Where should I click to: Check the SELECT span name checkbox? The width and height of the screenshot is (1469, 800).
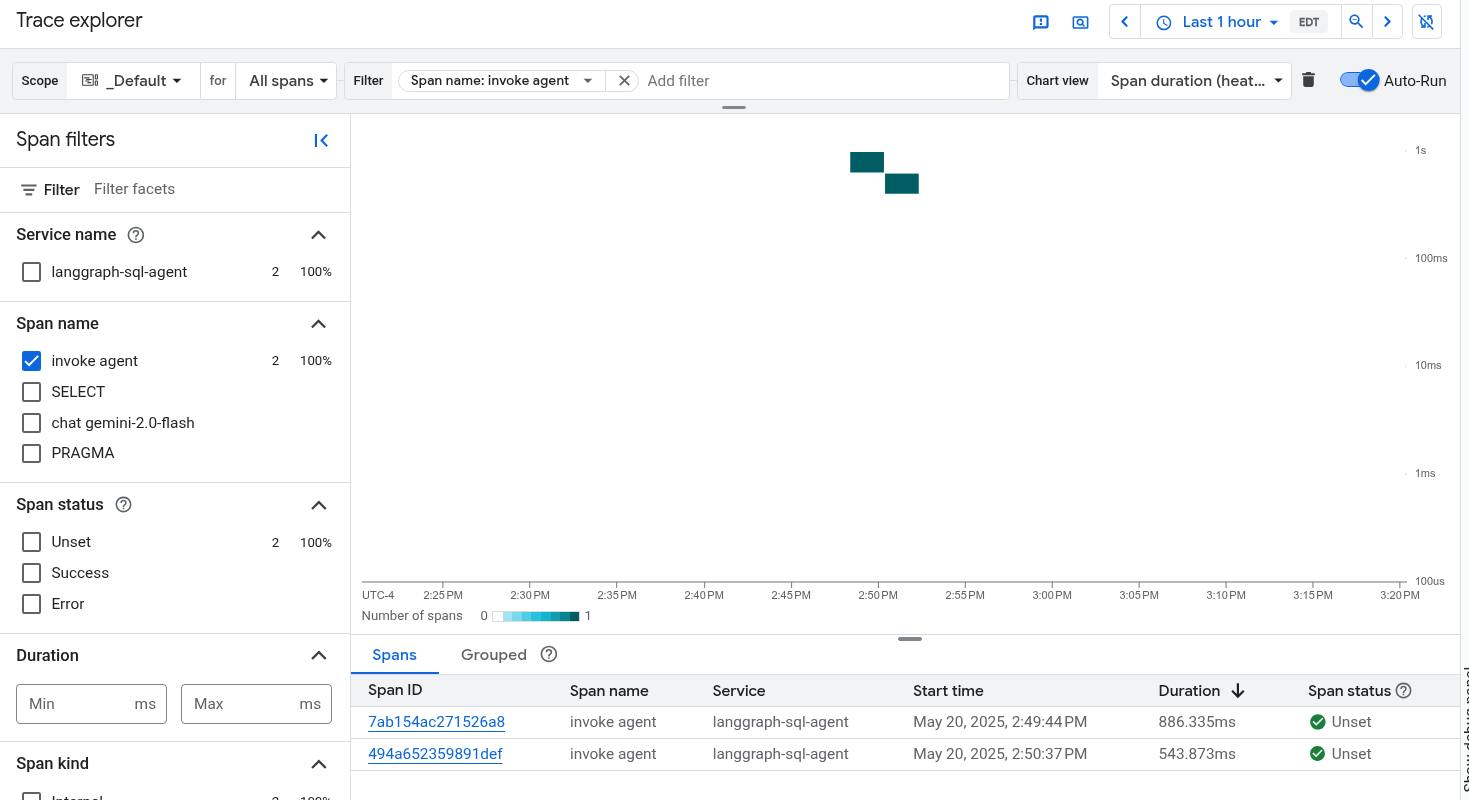(x=32, y=392)
